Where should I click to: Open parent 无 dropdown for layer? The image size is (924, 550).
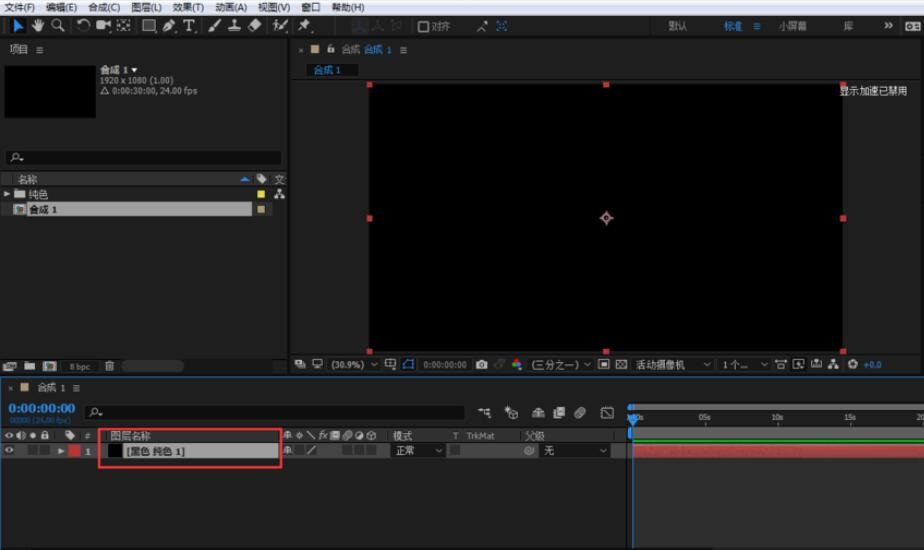tap(574, 450)
